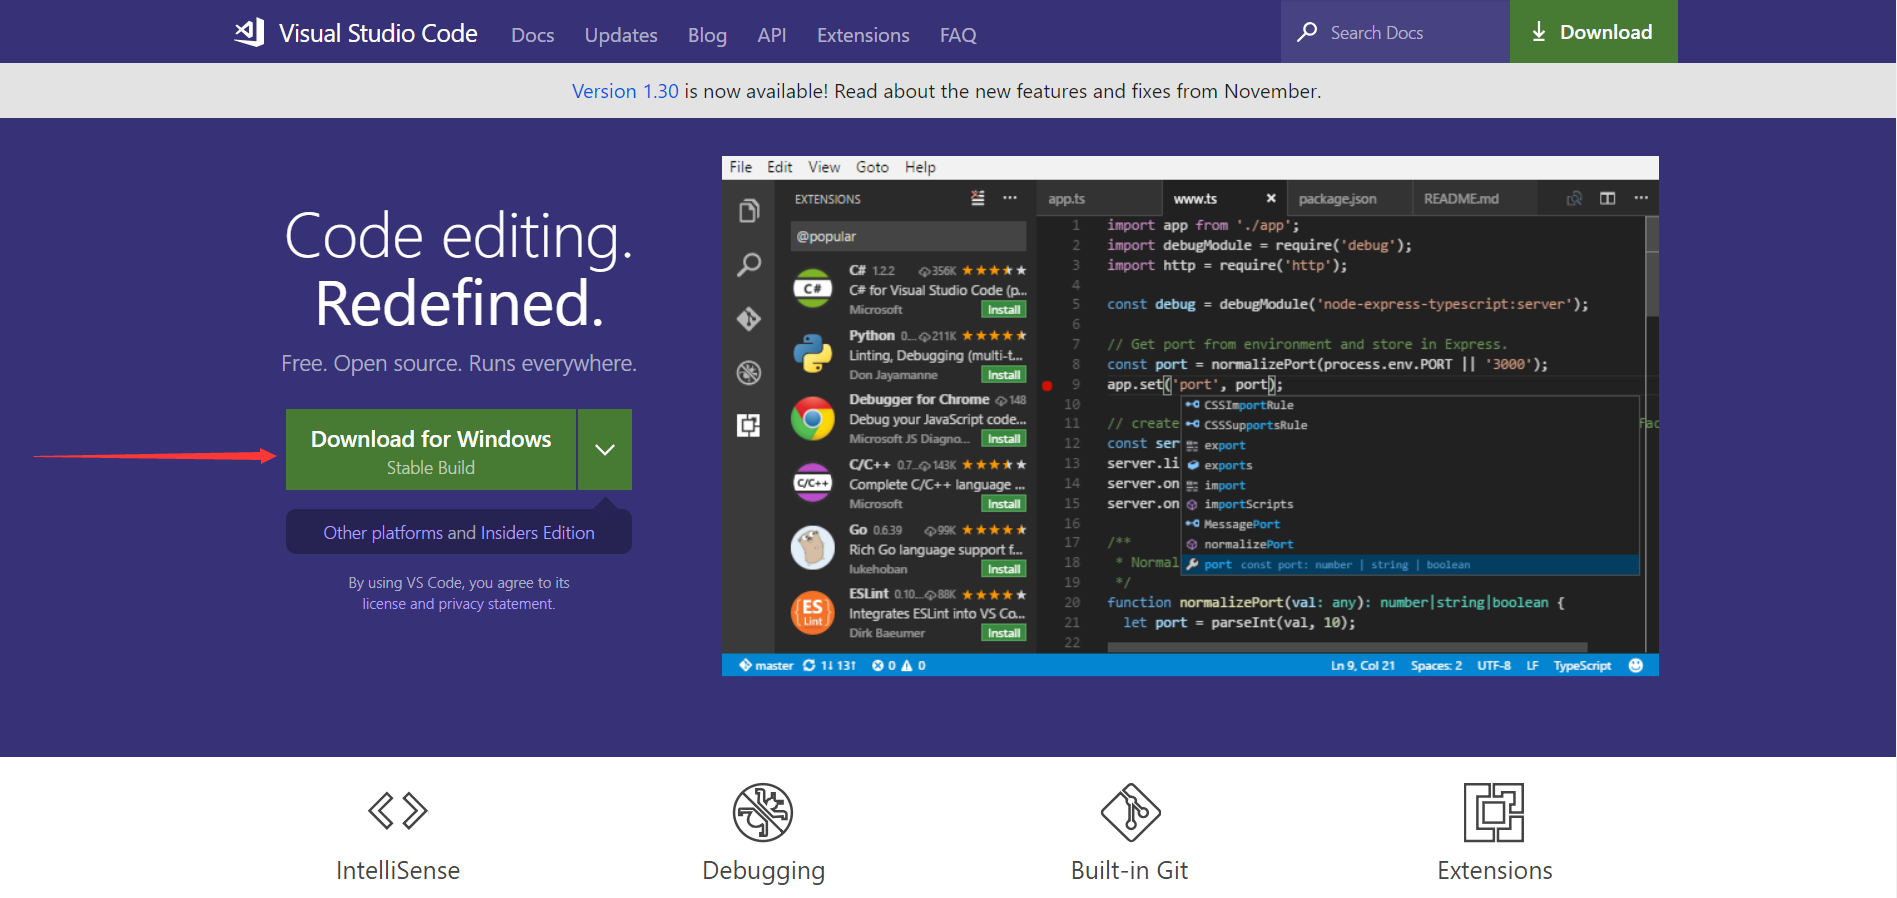The image size is (1897, 898).
Task: Follow the Version 1.30 link
Action: 625,91
